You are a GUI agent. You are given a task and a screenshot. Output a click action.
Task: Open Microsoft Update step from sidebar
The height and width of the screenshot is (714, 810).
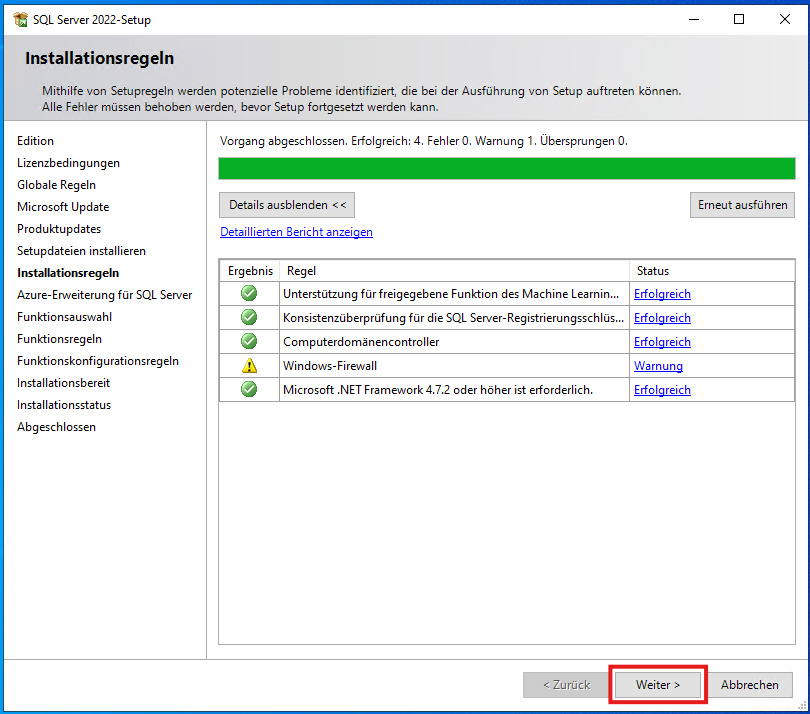[x=63, y=206]
